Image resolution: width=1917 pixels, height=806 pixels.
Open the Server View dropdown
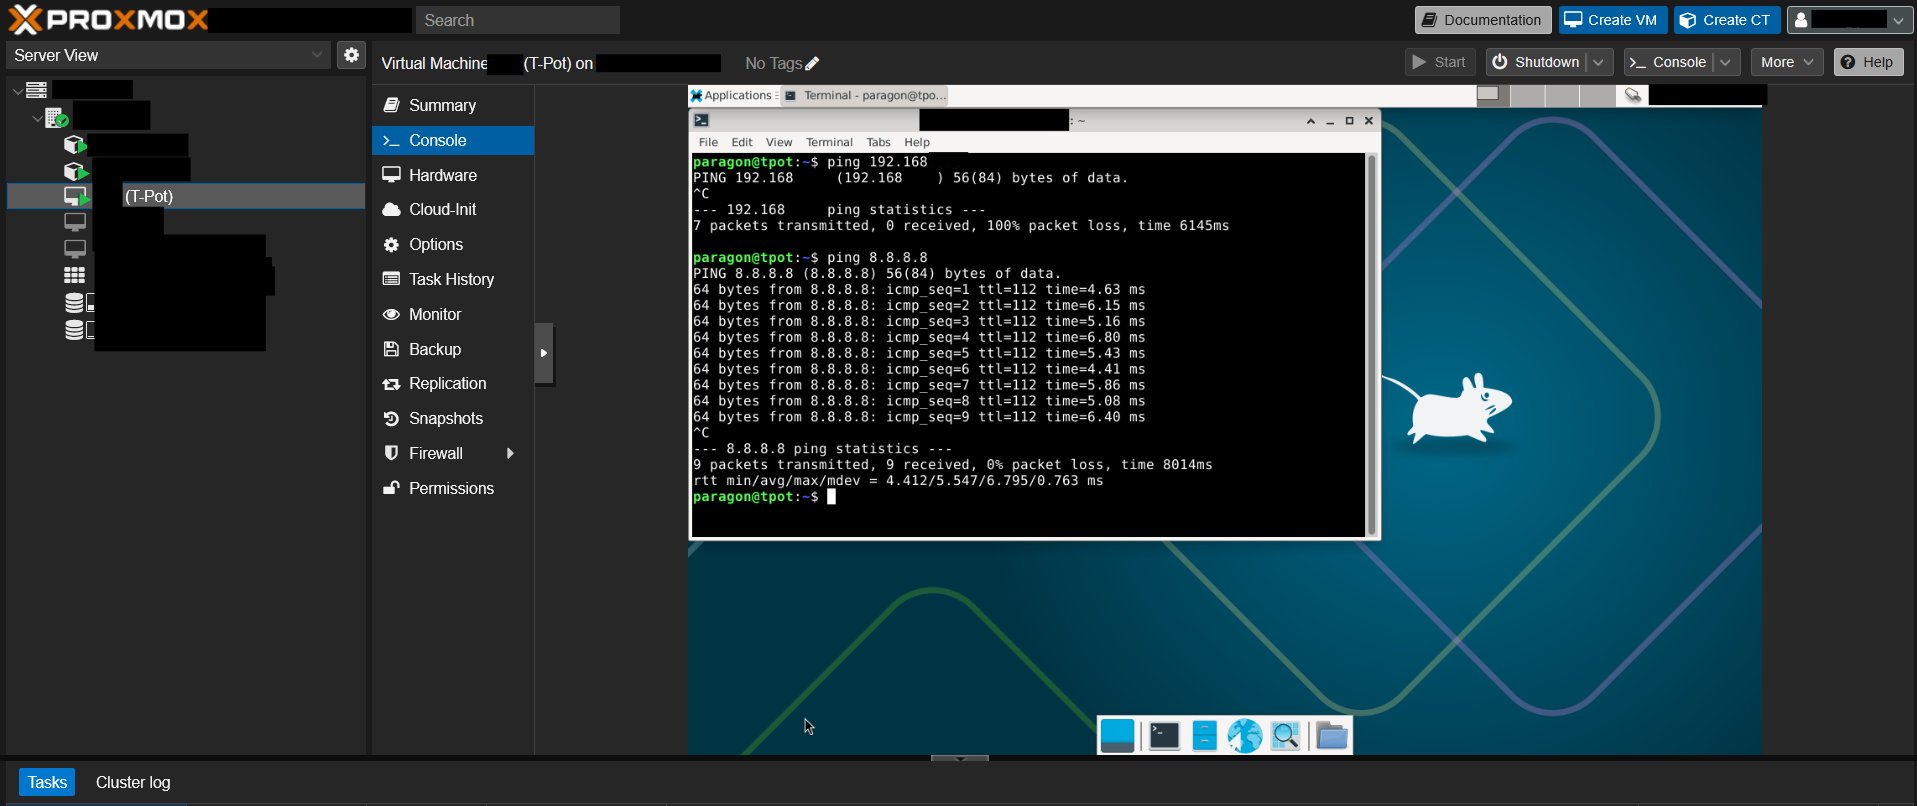click(x=167, y=55)
